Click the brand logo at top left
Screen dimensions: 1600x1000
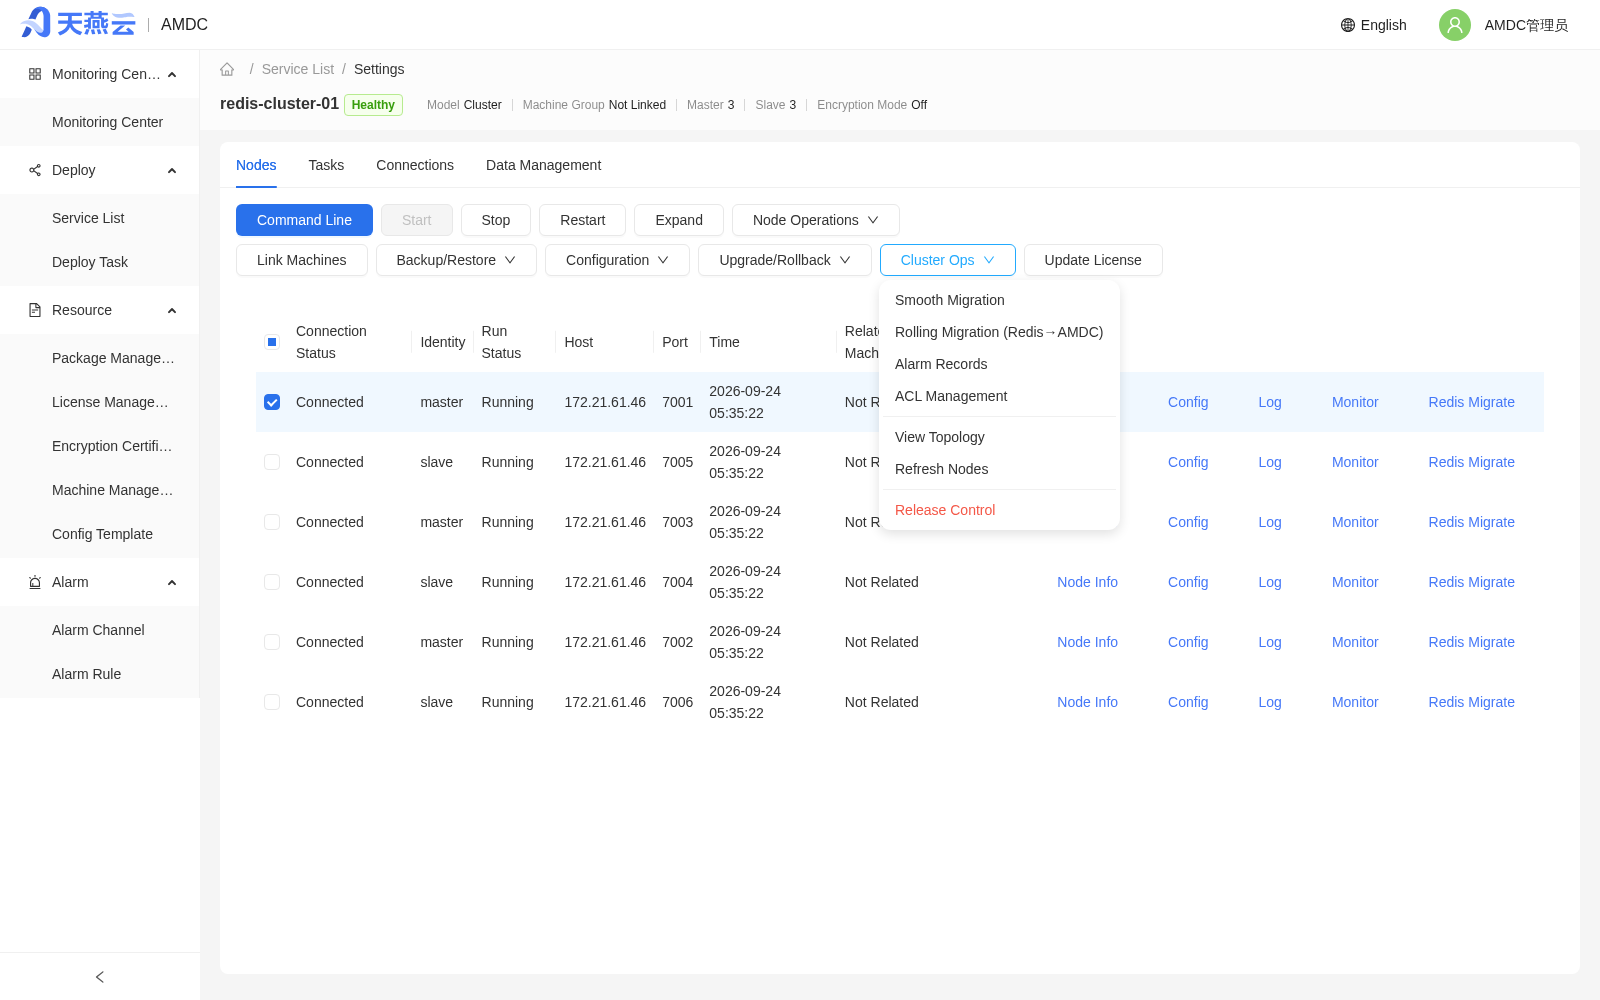point(78,23)
